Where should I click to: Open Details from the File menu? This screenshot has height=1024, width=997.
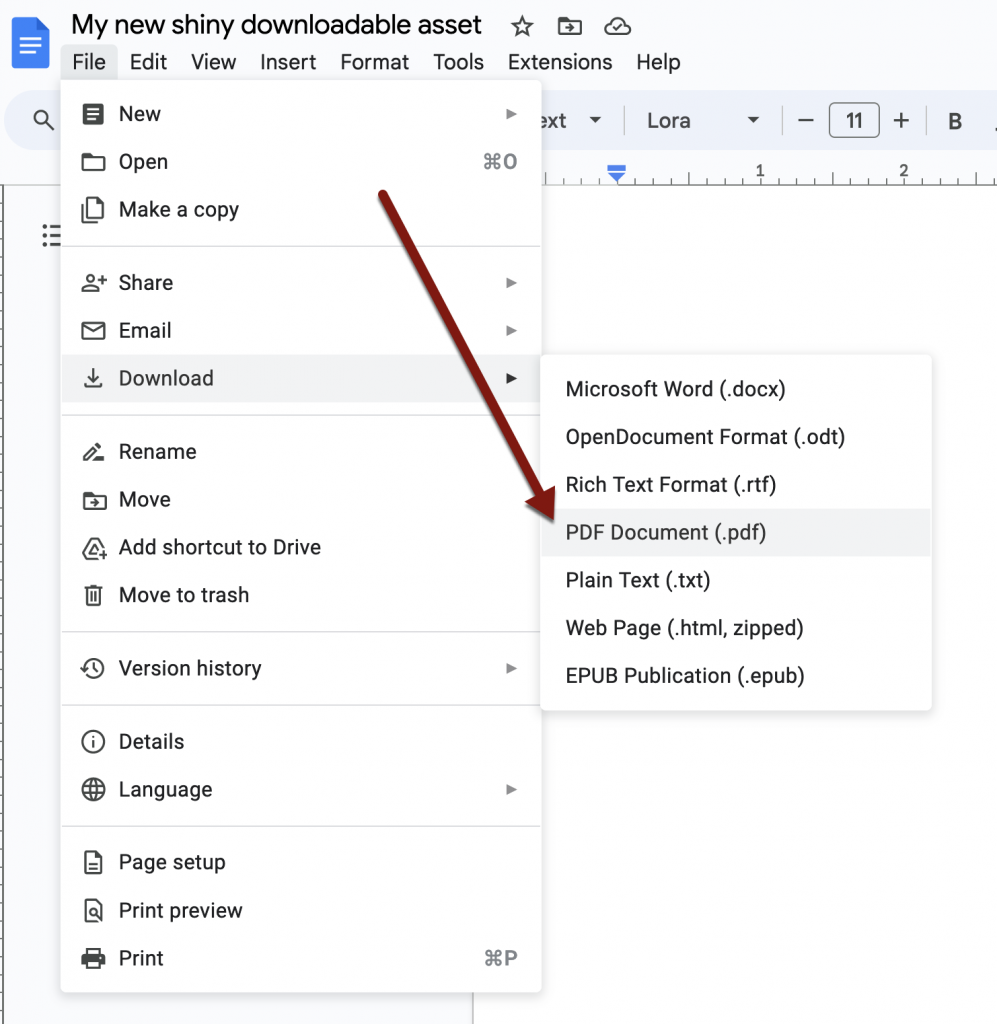[301, 742]
